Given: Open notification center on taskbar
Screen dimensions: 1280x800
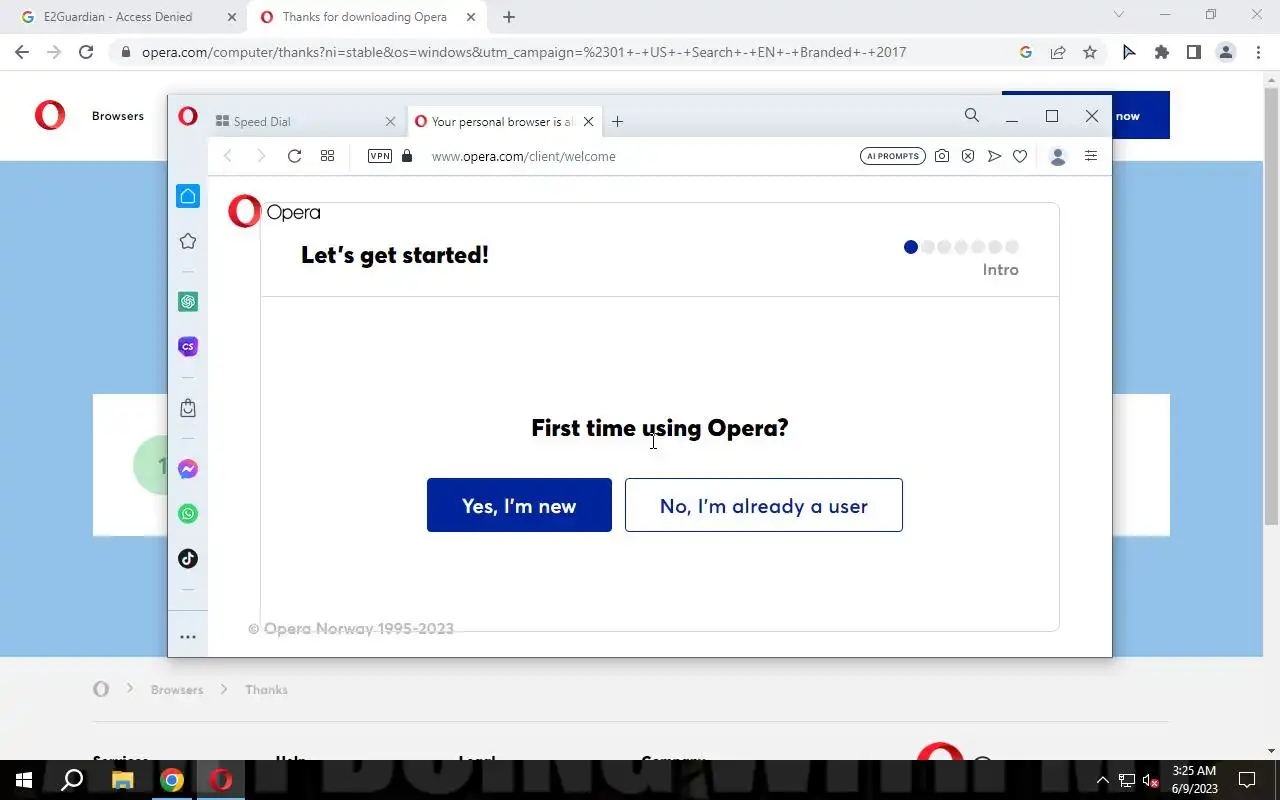Looking at the screenshot, I should tap(1247, 780).
